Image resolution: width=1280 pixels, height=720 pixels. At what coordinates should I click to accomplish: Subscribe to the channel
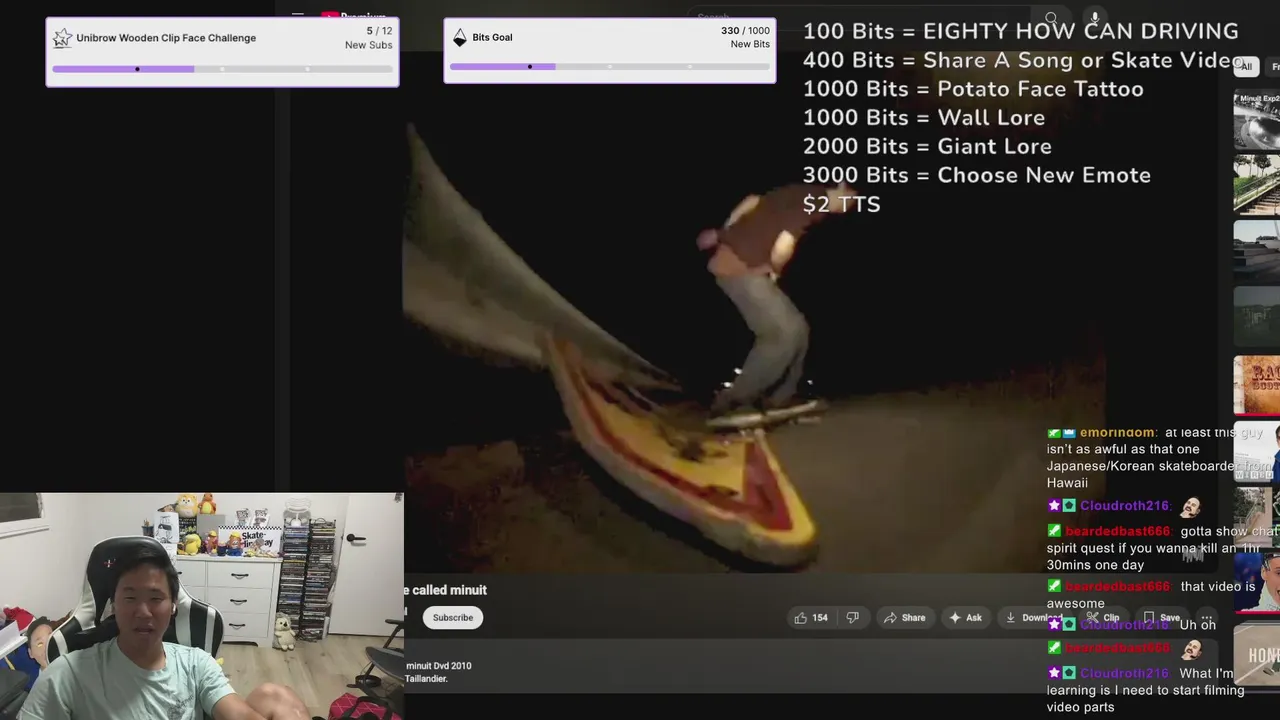click(453, 618)
